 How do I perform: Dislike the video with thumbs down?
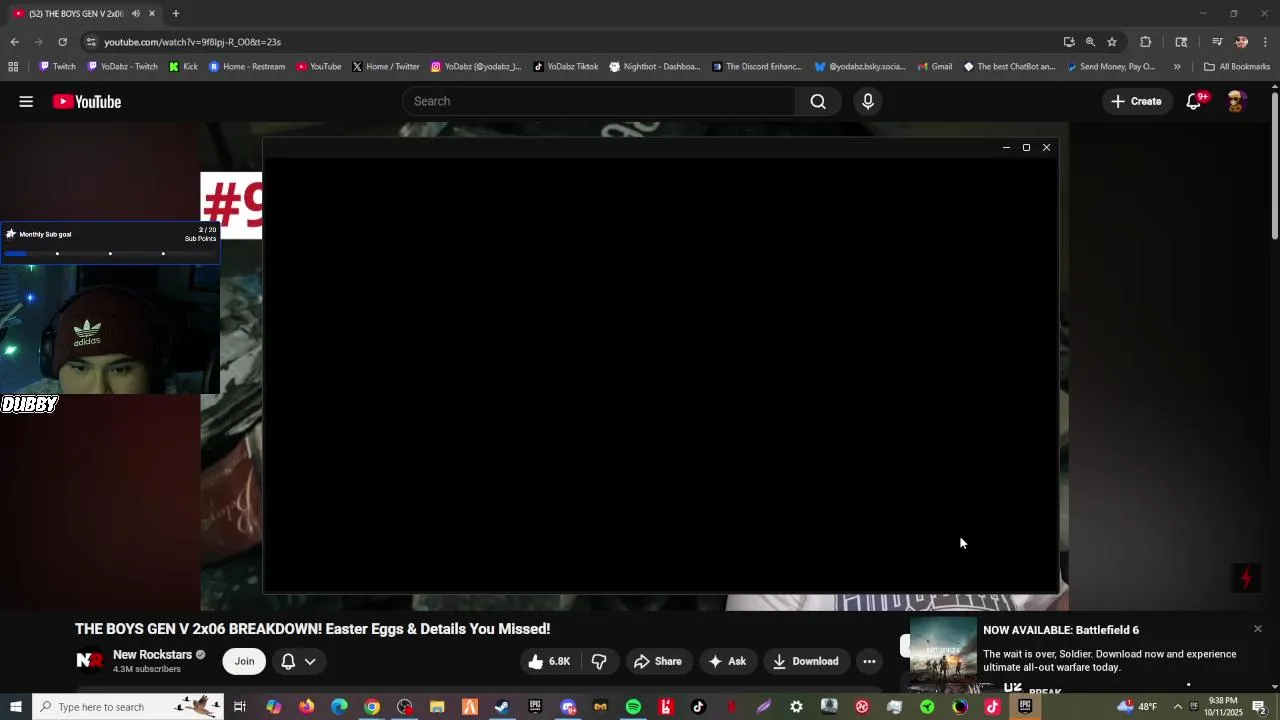point(599,661)
